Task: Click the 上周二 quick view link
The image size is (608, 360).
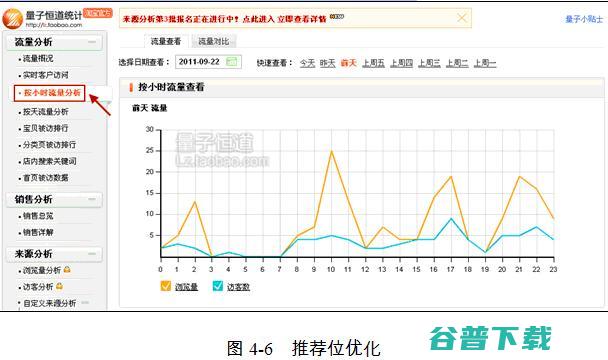Action: [457, 63]
